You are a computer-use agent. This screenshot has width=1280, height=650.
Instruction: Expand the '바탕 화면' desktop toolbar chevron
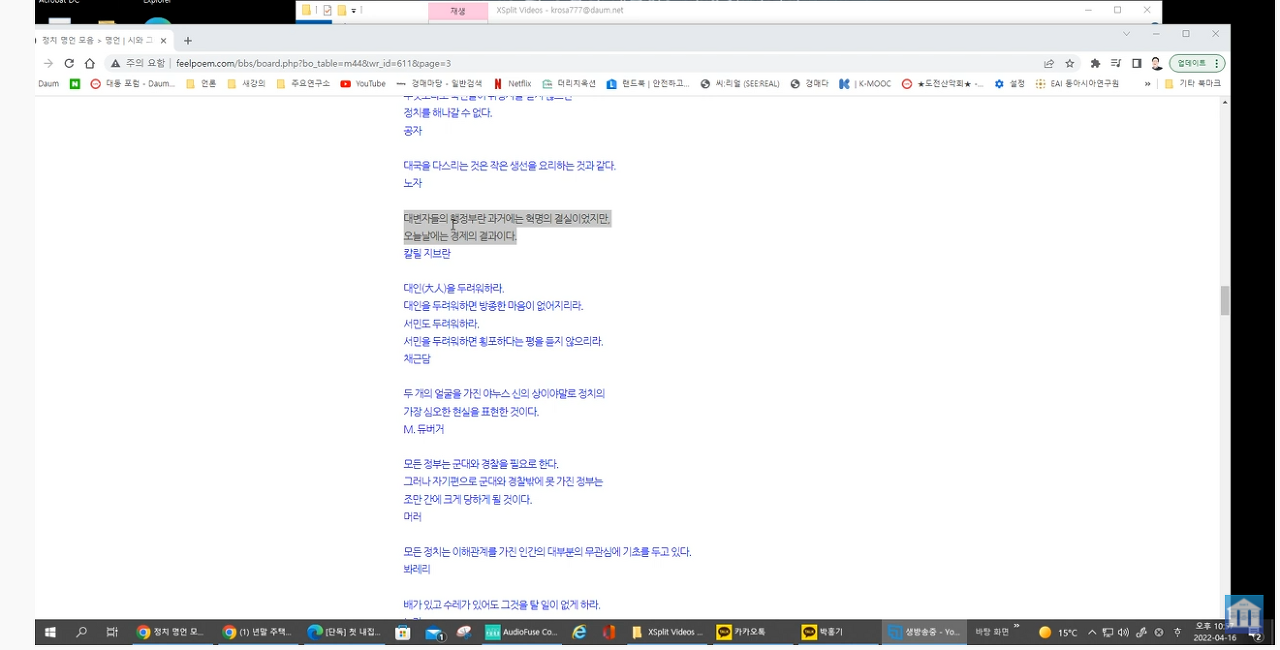tap(1016, 627)
